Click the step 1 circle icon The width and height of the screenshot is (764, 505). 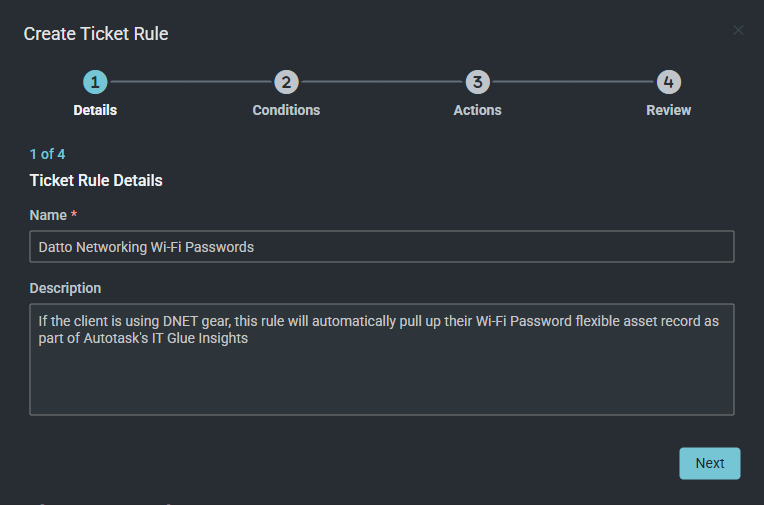pos(95,82)
